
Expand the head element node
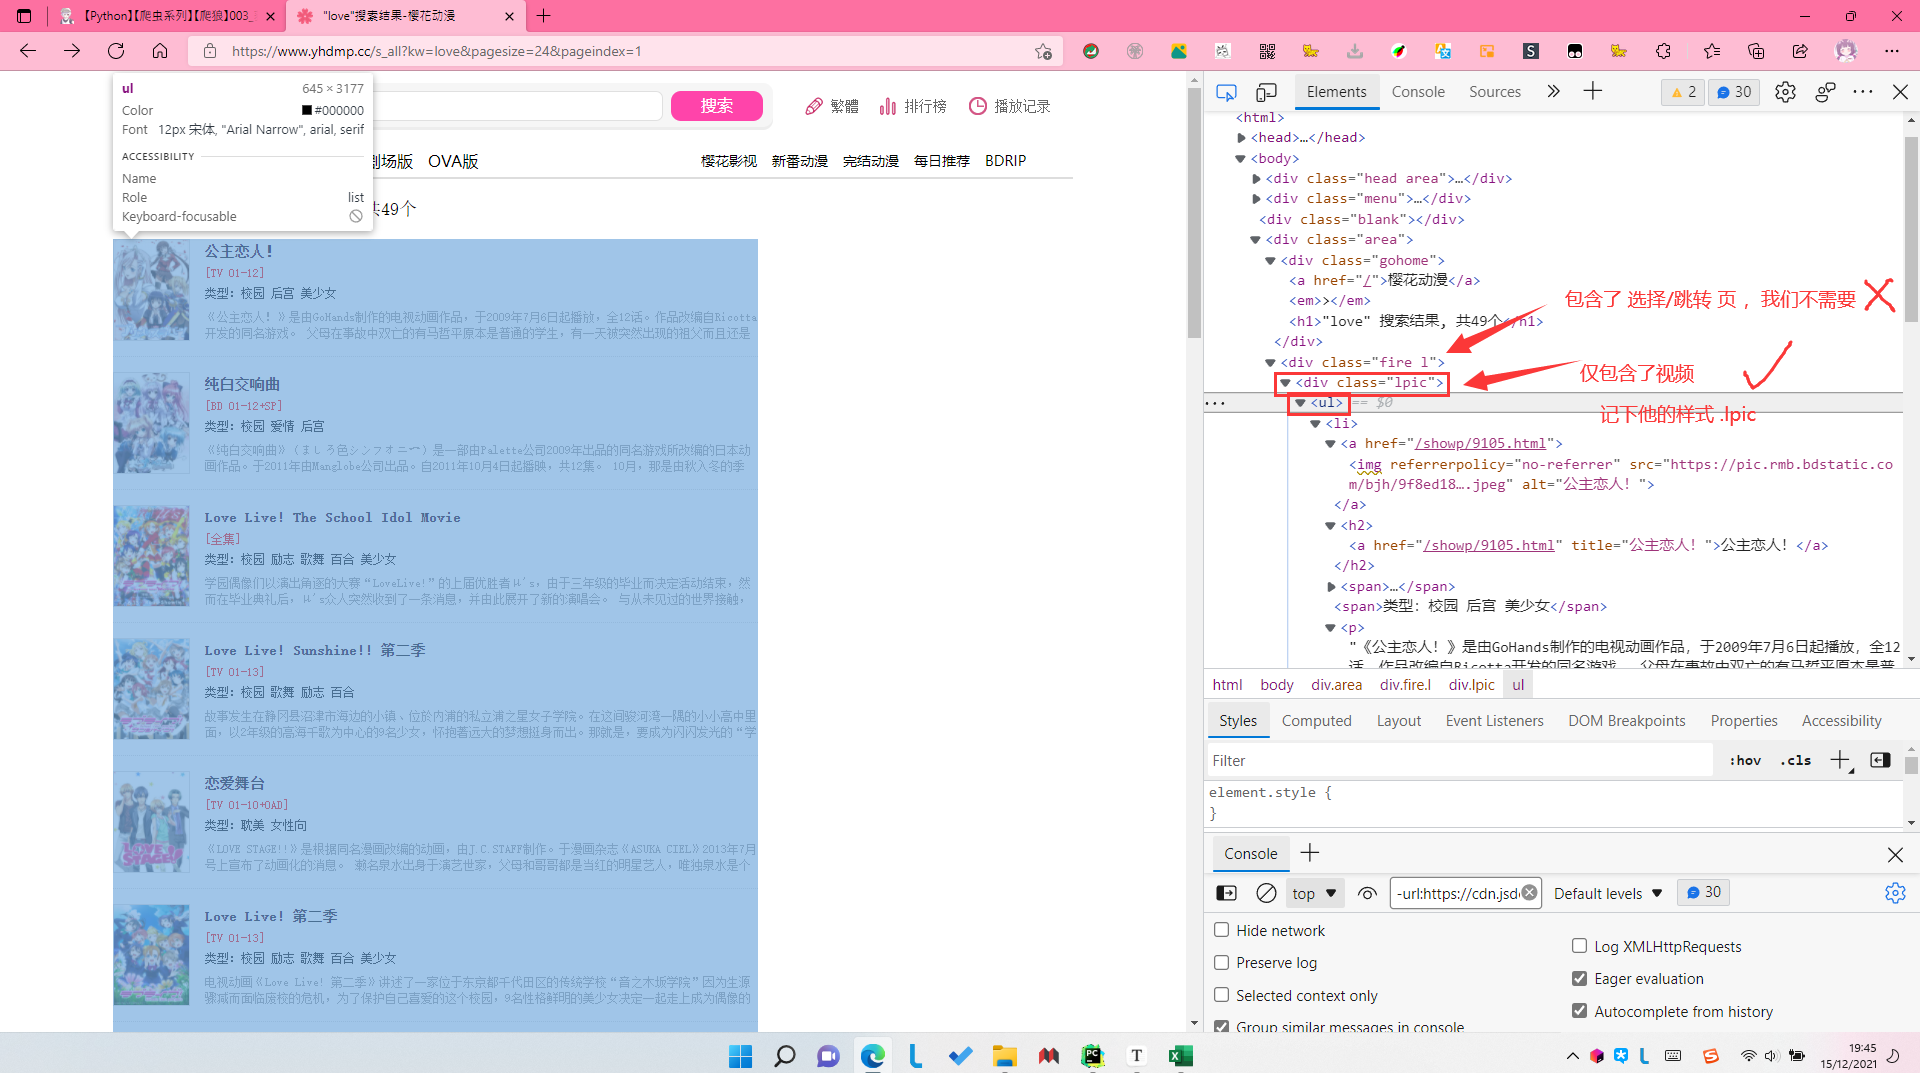click(x=1241, y=138)
